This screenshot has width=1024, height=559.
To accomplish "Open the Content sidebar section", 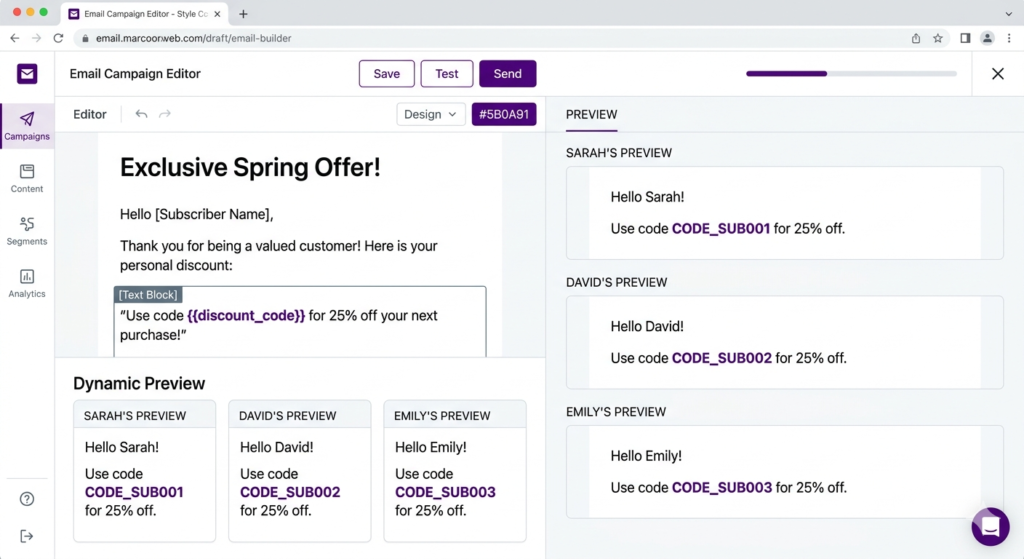I will pos(27,178).
